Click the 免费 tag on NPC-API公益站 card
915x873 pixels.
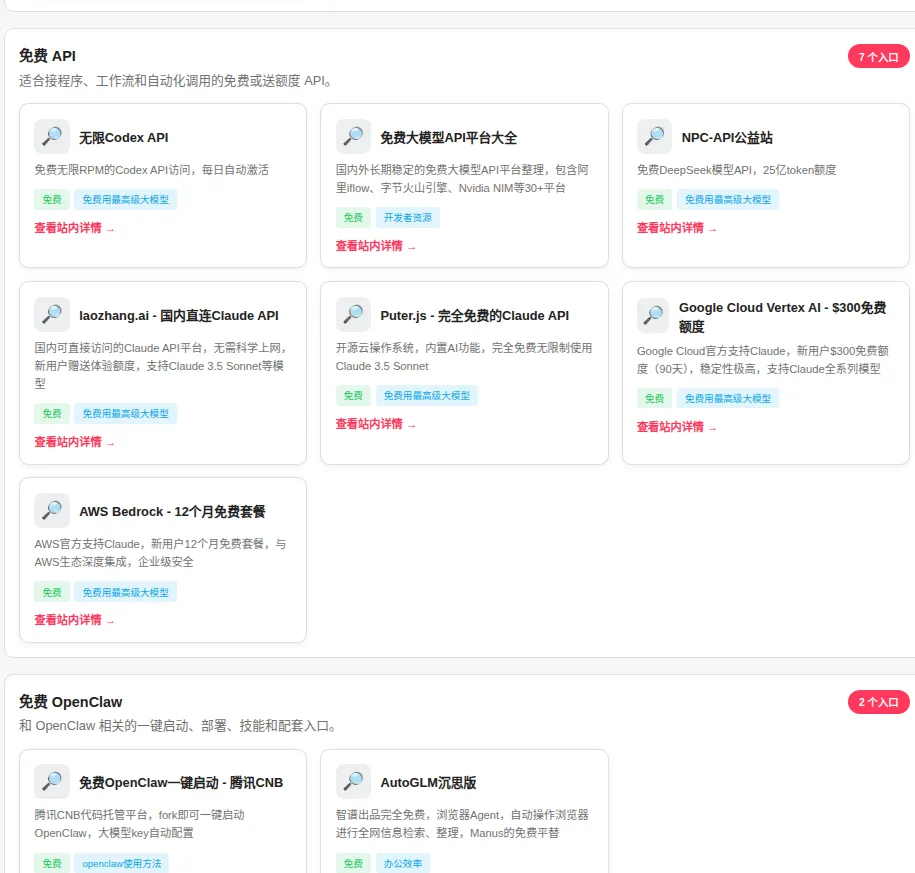coord(654,200)
